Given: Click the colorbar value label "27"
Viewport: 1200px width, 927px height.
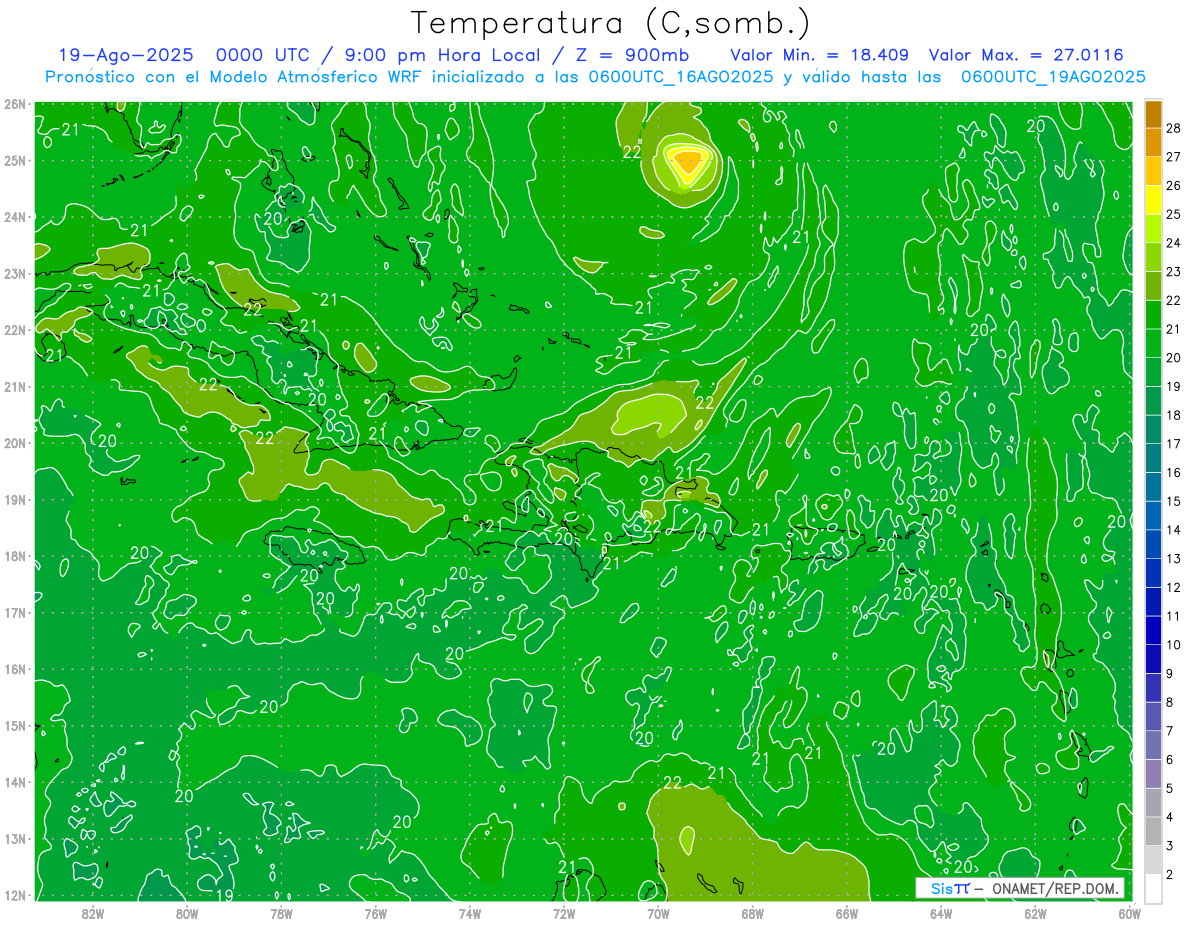Looking at the screenshot, I should pyautogui.click(x=1174, y=157).
